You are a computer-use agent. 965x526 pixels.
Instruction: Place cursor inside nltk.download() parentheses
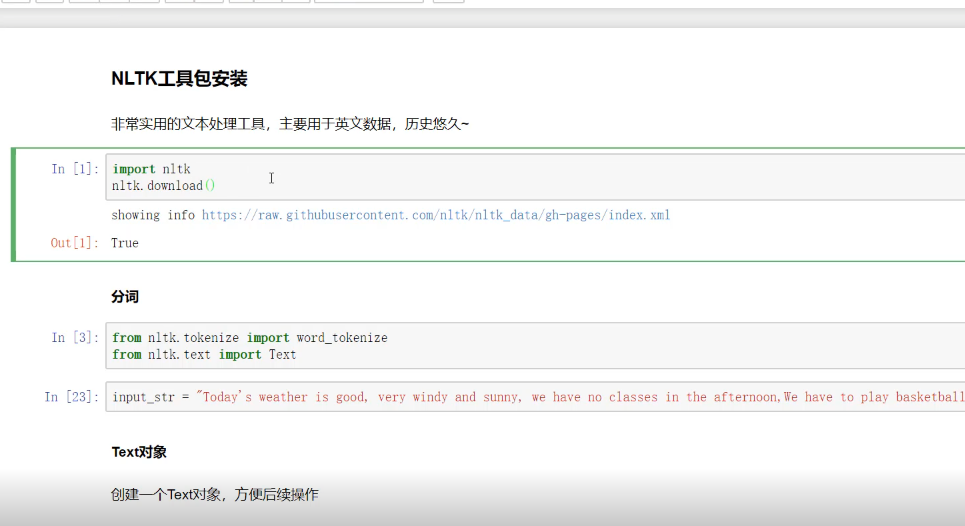pos(211,186)
